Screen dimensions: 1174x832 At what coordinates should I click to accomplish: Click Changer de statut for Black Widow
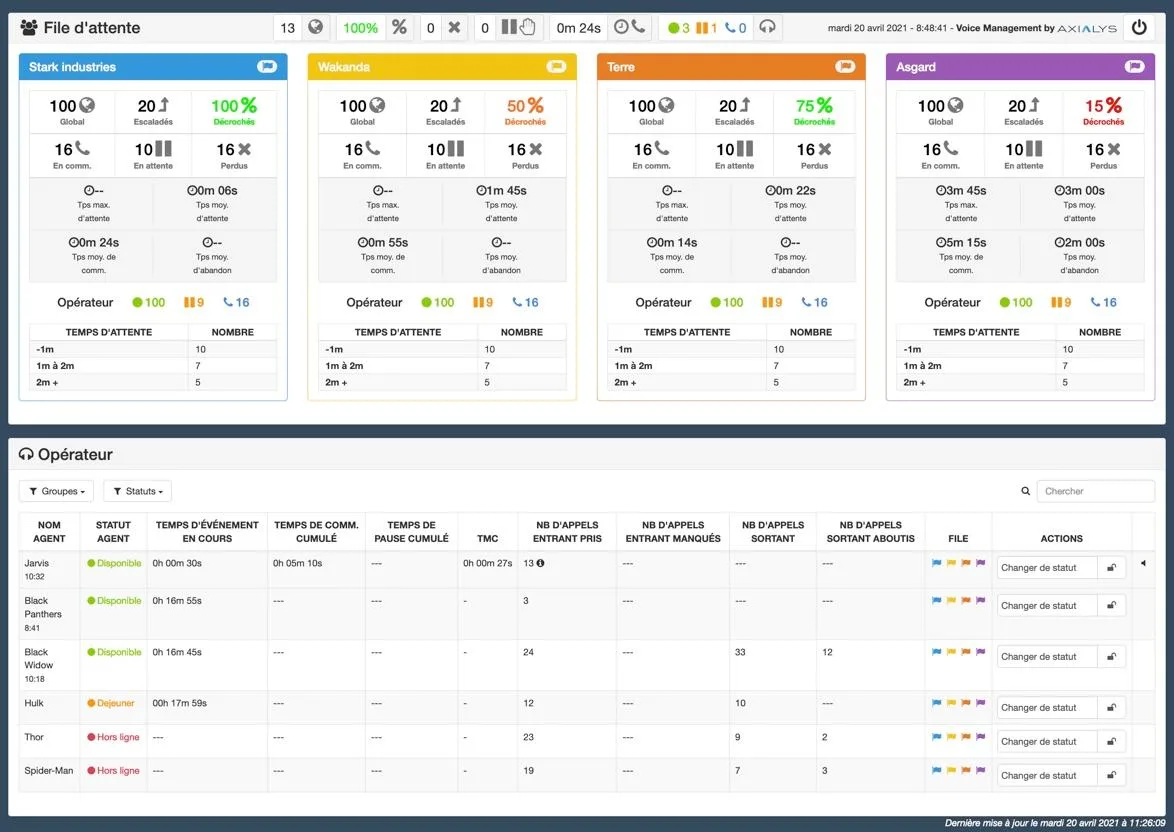[x=1047, y=657]
